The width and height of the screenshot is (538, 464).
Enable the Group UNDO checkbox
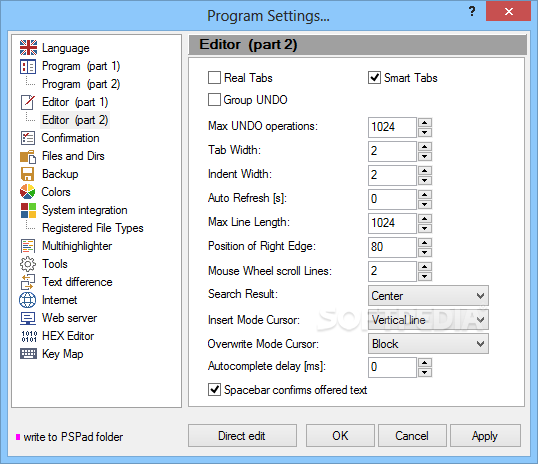pyautogui.click(x=214, y=100)
